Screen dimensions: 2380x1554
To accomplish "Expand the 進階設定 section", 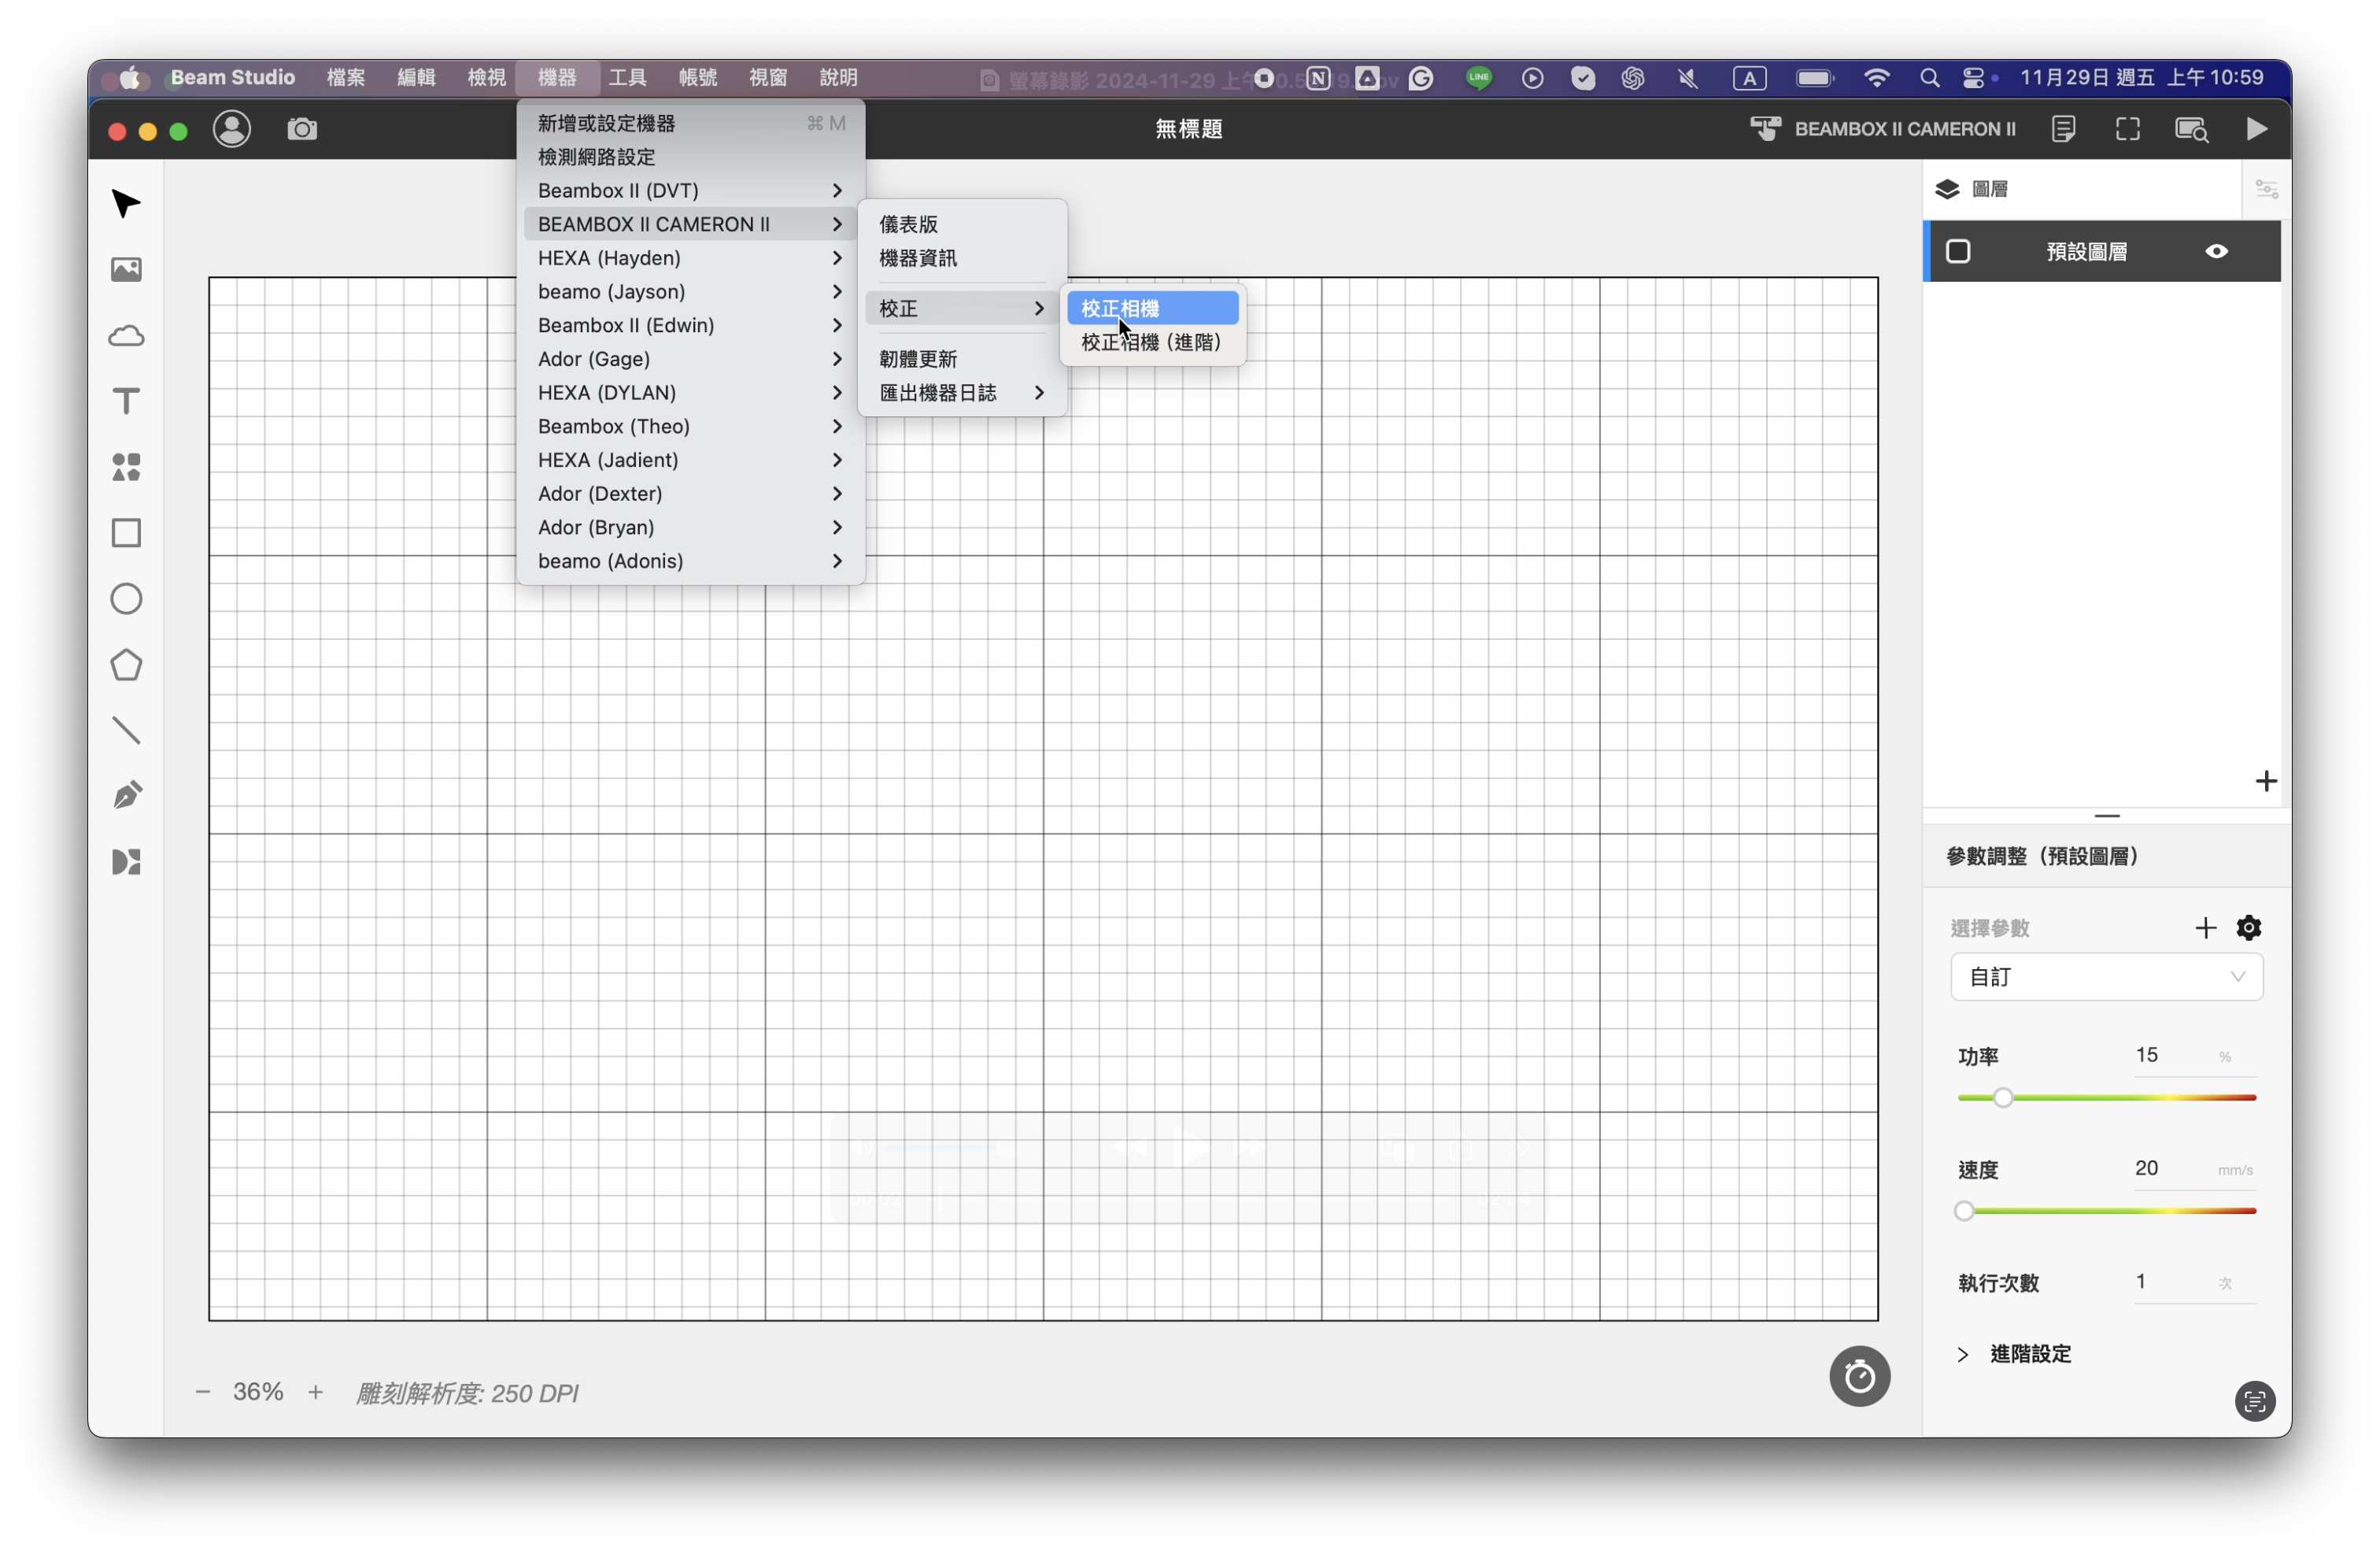I will coord(2014,1354).
